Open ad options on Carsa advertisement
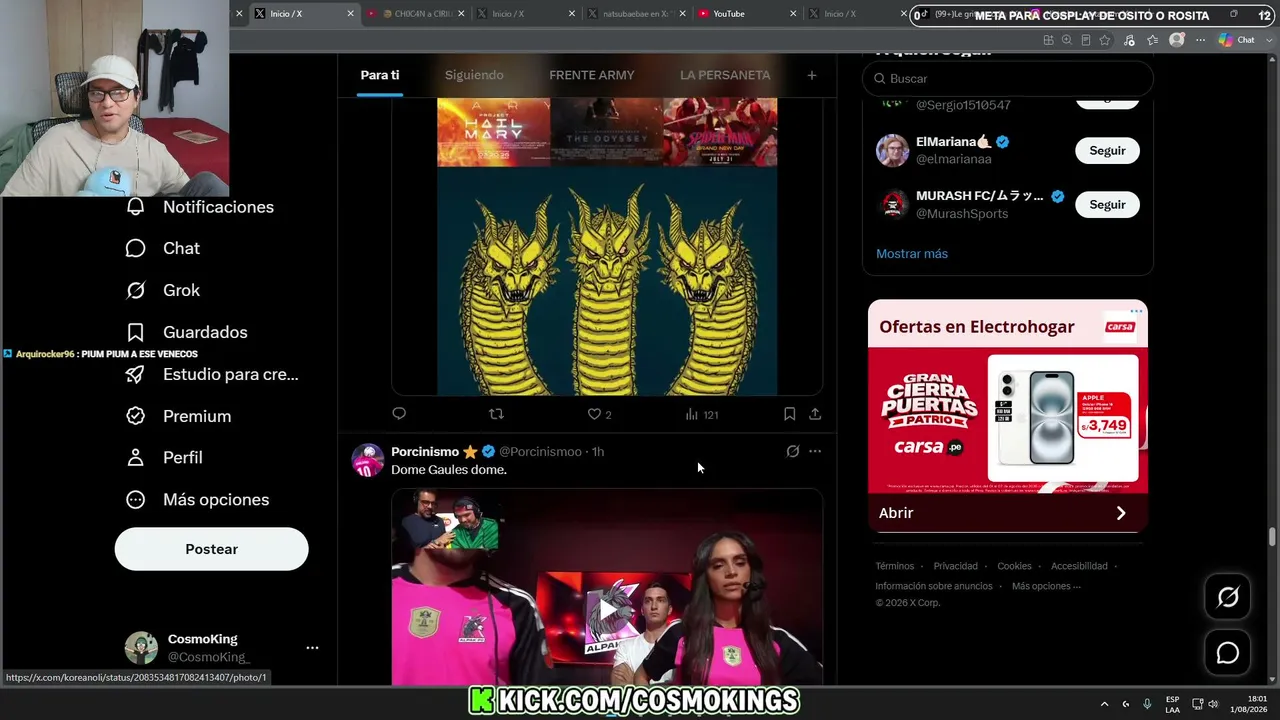The height and width of the screenshot is (720, 1280). tap(1136, 311)
